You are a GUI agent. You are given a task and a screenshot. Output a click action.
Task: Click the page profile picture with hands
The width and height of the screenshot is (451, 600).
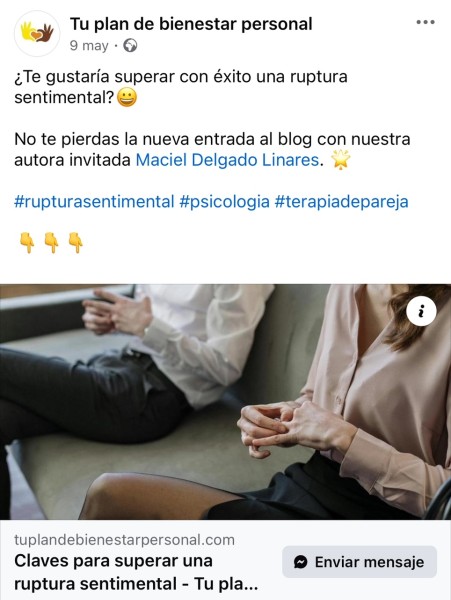(x=37, y=34)
